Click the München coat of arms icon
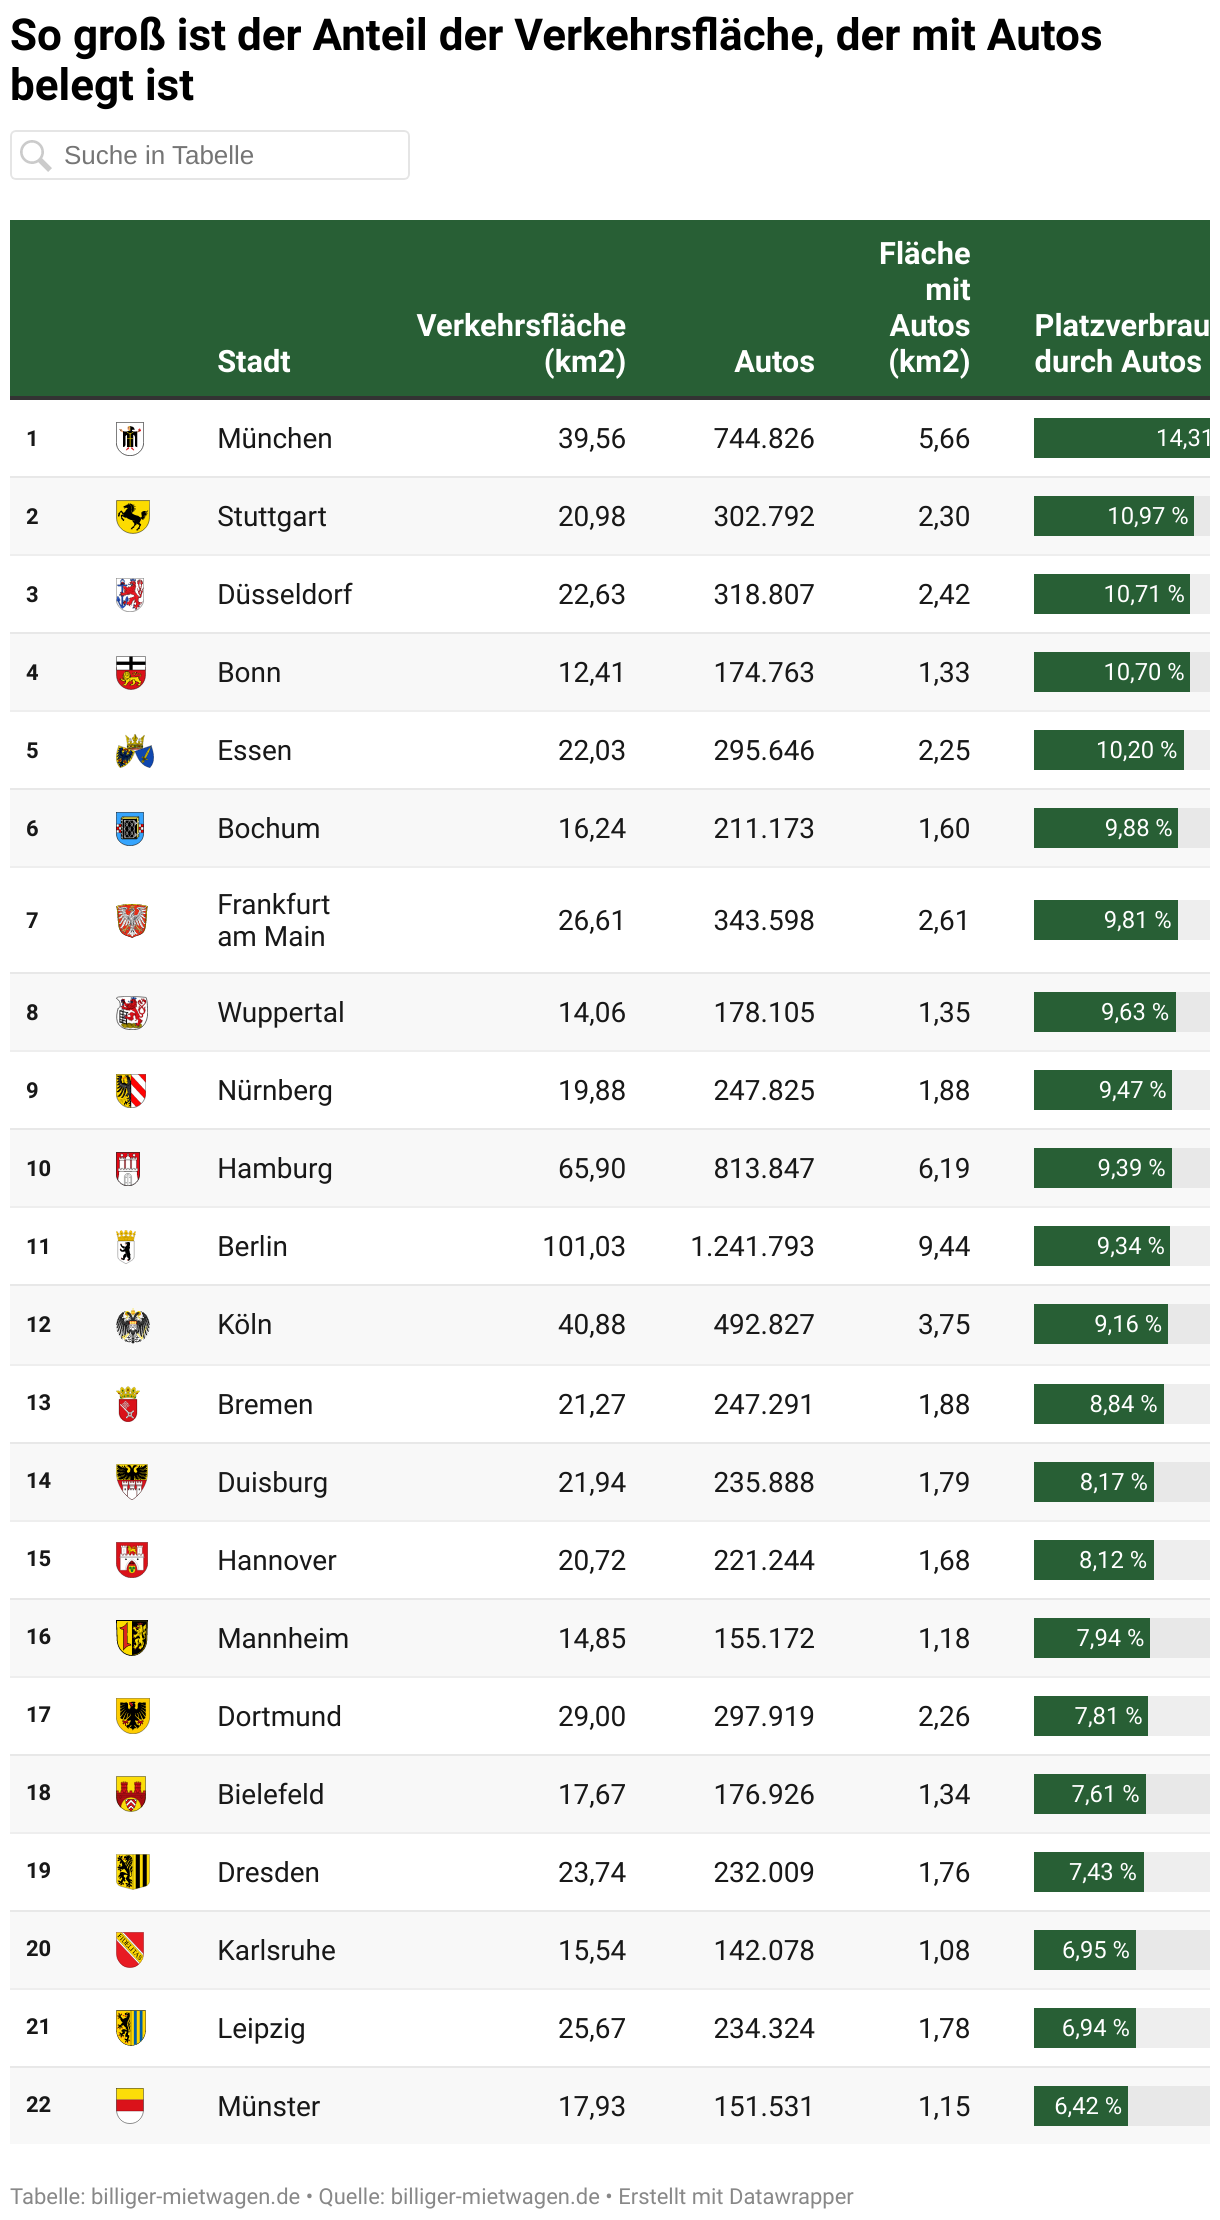This screenshot has height=2220, width=1220. (130, 438)
